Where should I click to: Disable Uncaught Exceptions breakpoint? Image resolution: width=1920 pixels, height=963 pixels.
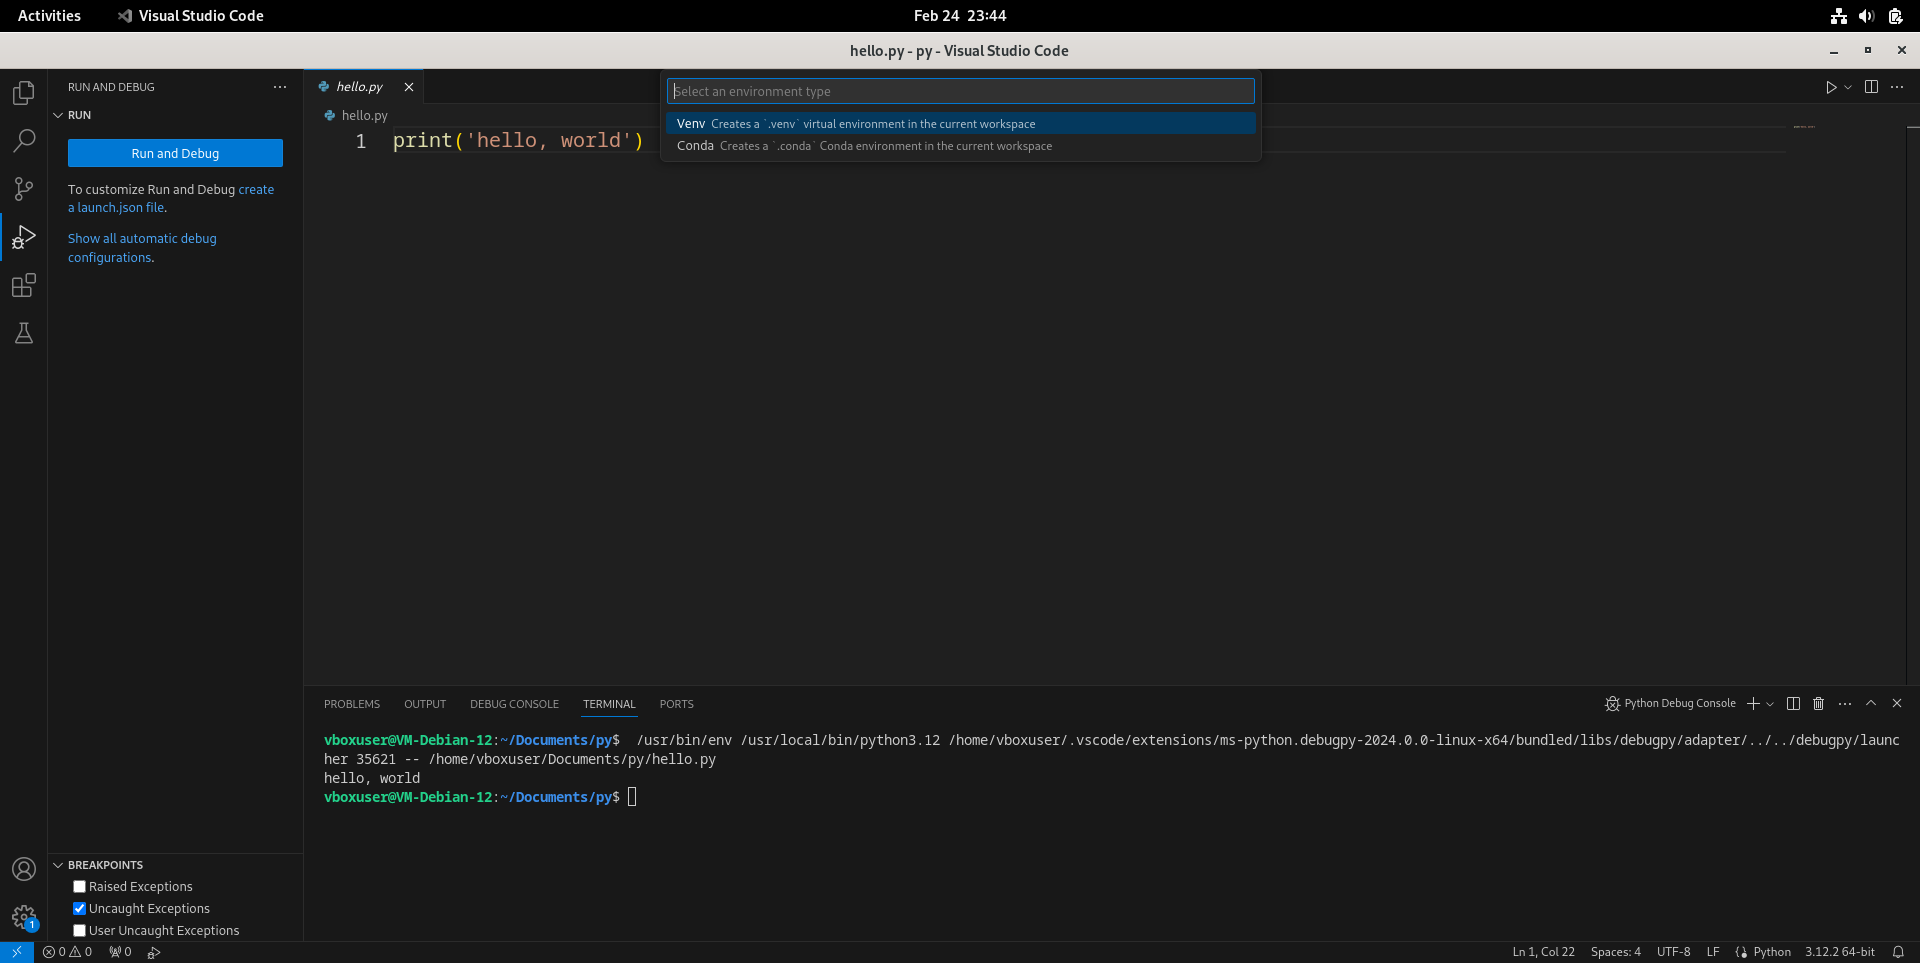coord(79,908)
